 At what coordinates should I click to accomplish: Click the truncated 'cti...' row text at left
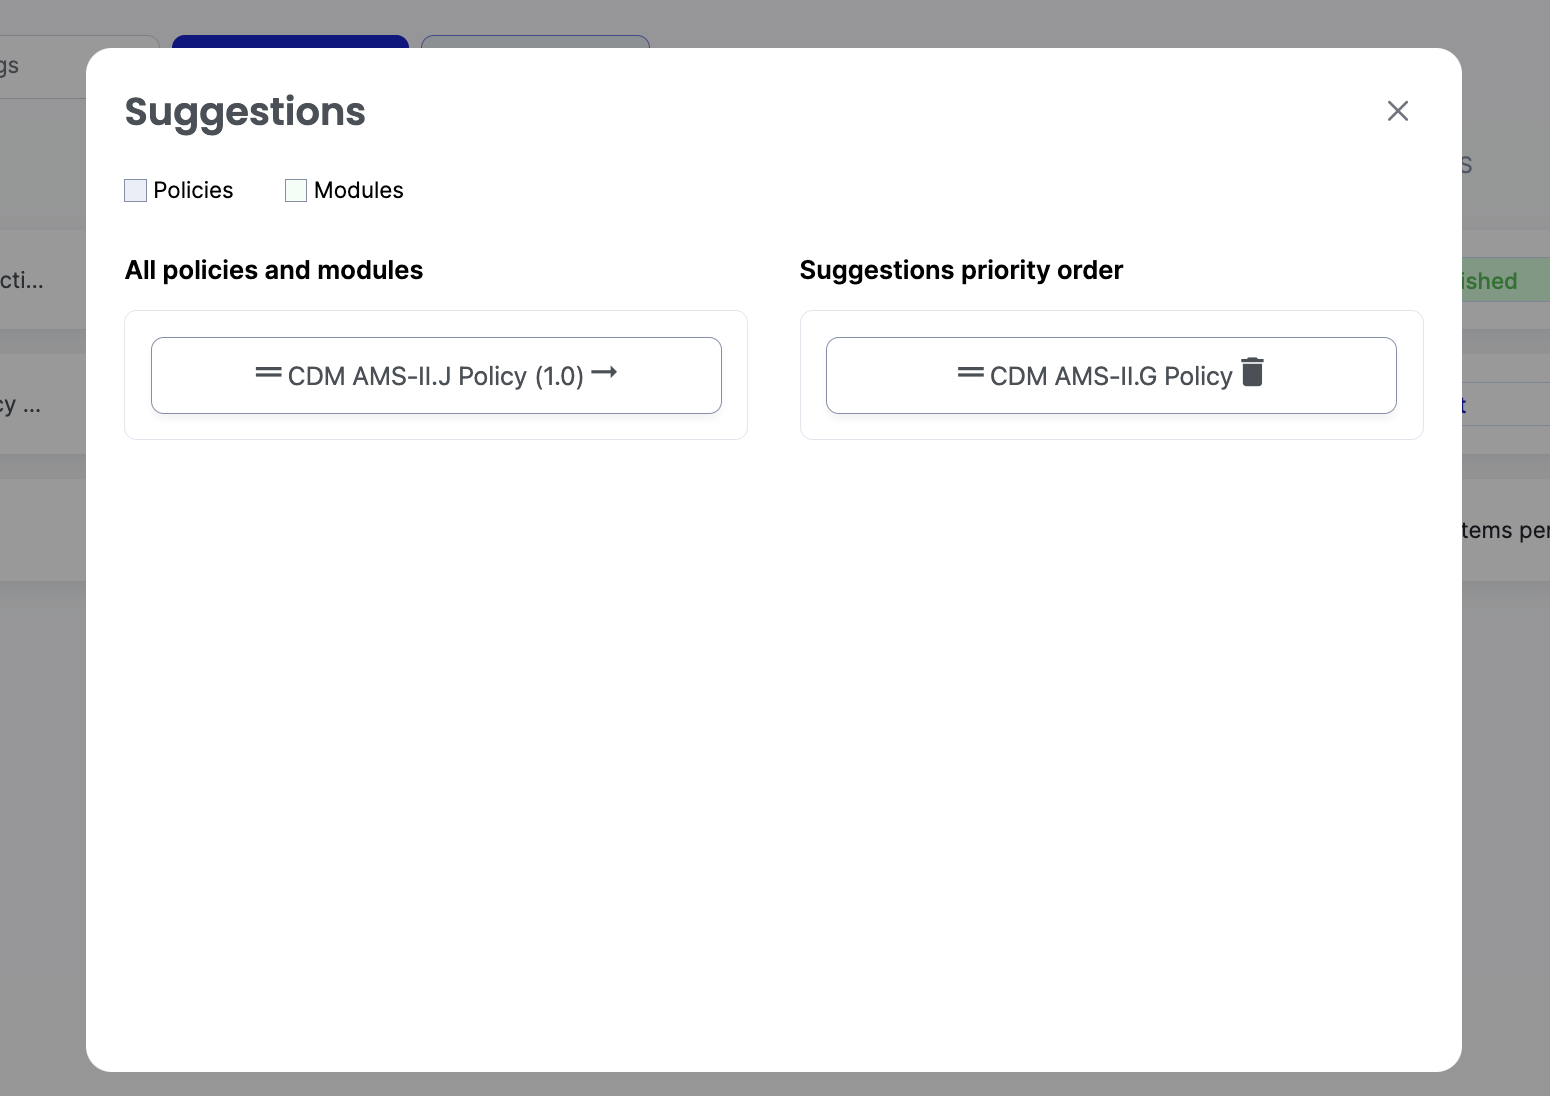22,280
